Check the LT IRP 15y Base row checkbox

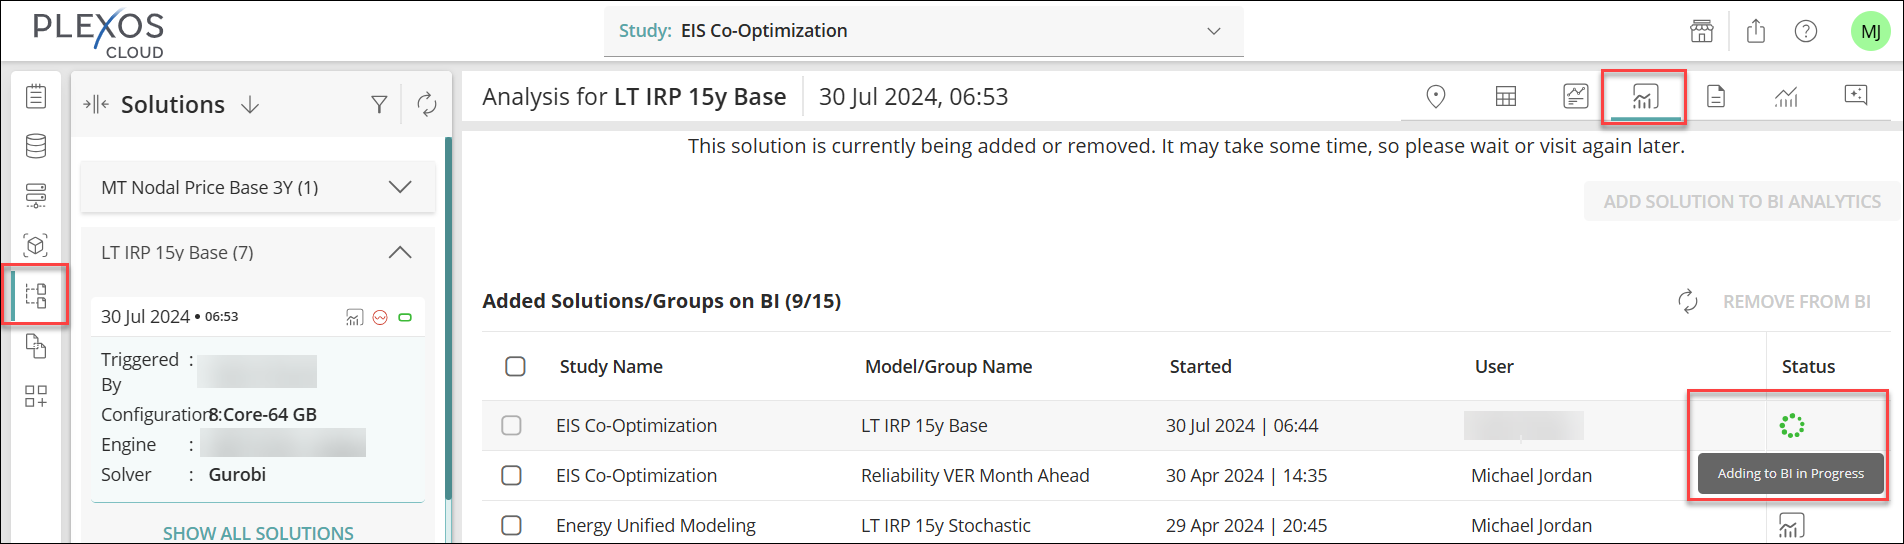(x=511, y=426)
